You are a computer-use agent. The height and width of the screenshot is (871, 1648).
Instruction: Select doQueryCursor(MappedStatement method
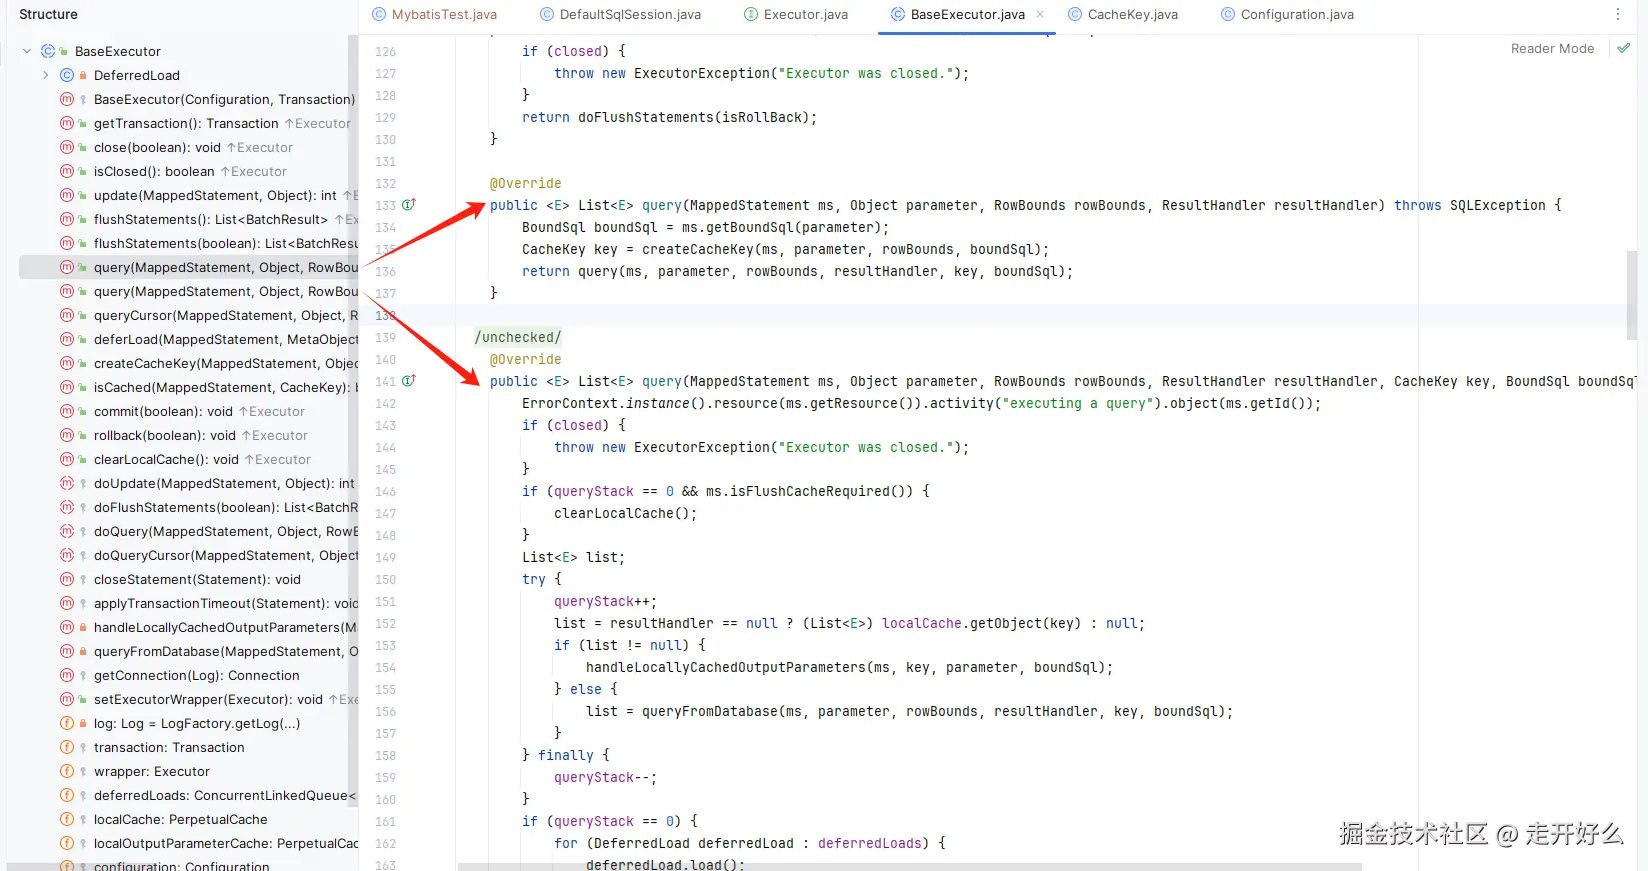tap(225, 555)
